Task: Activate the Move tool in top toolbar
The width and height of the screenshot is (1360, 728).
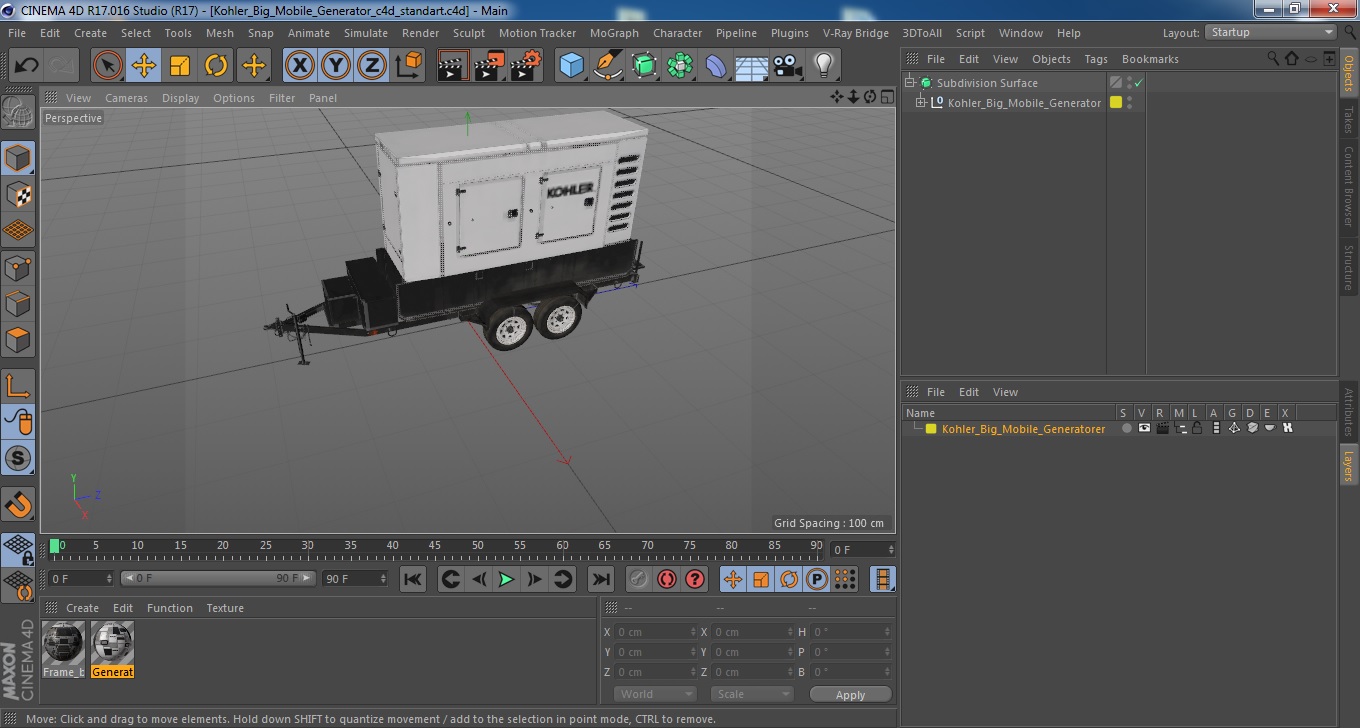Action: 144,66
